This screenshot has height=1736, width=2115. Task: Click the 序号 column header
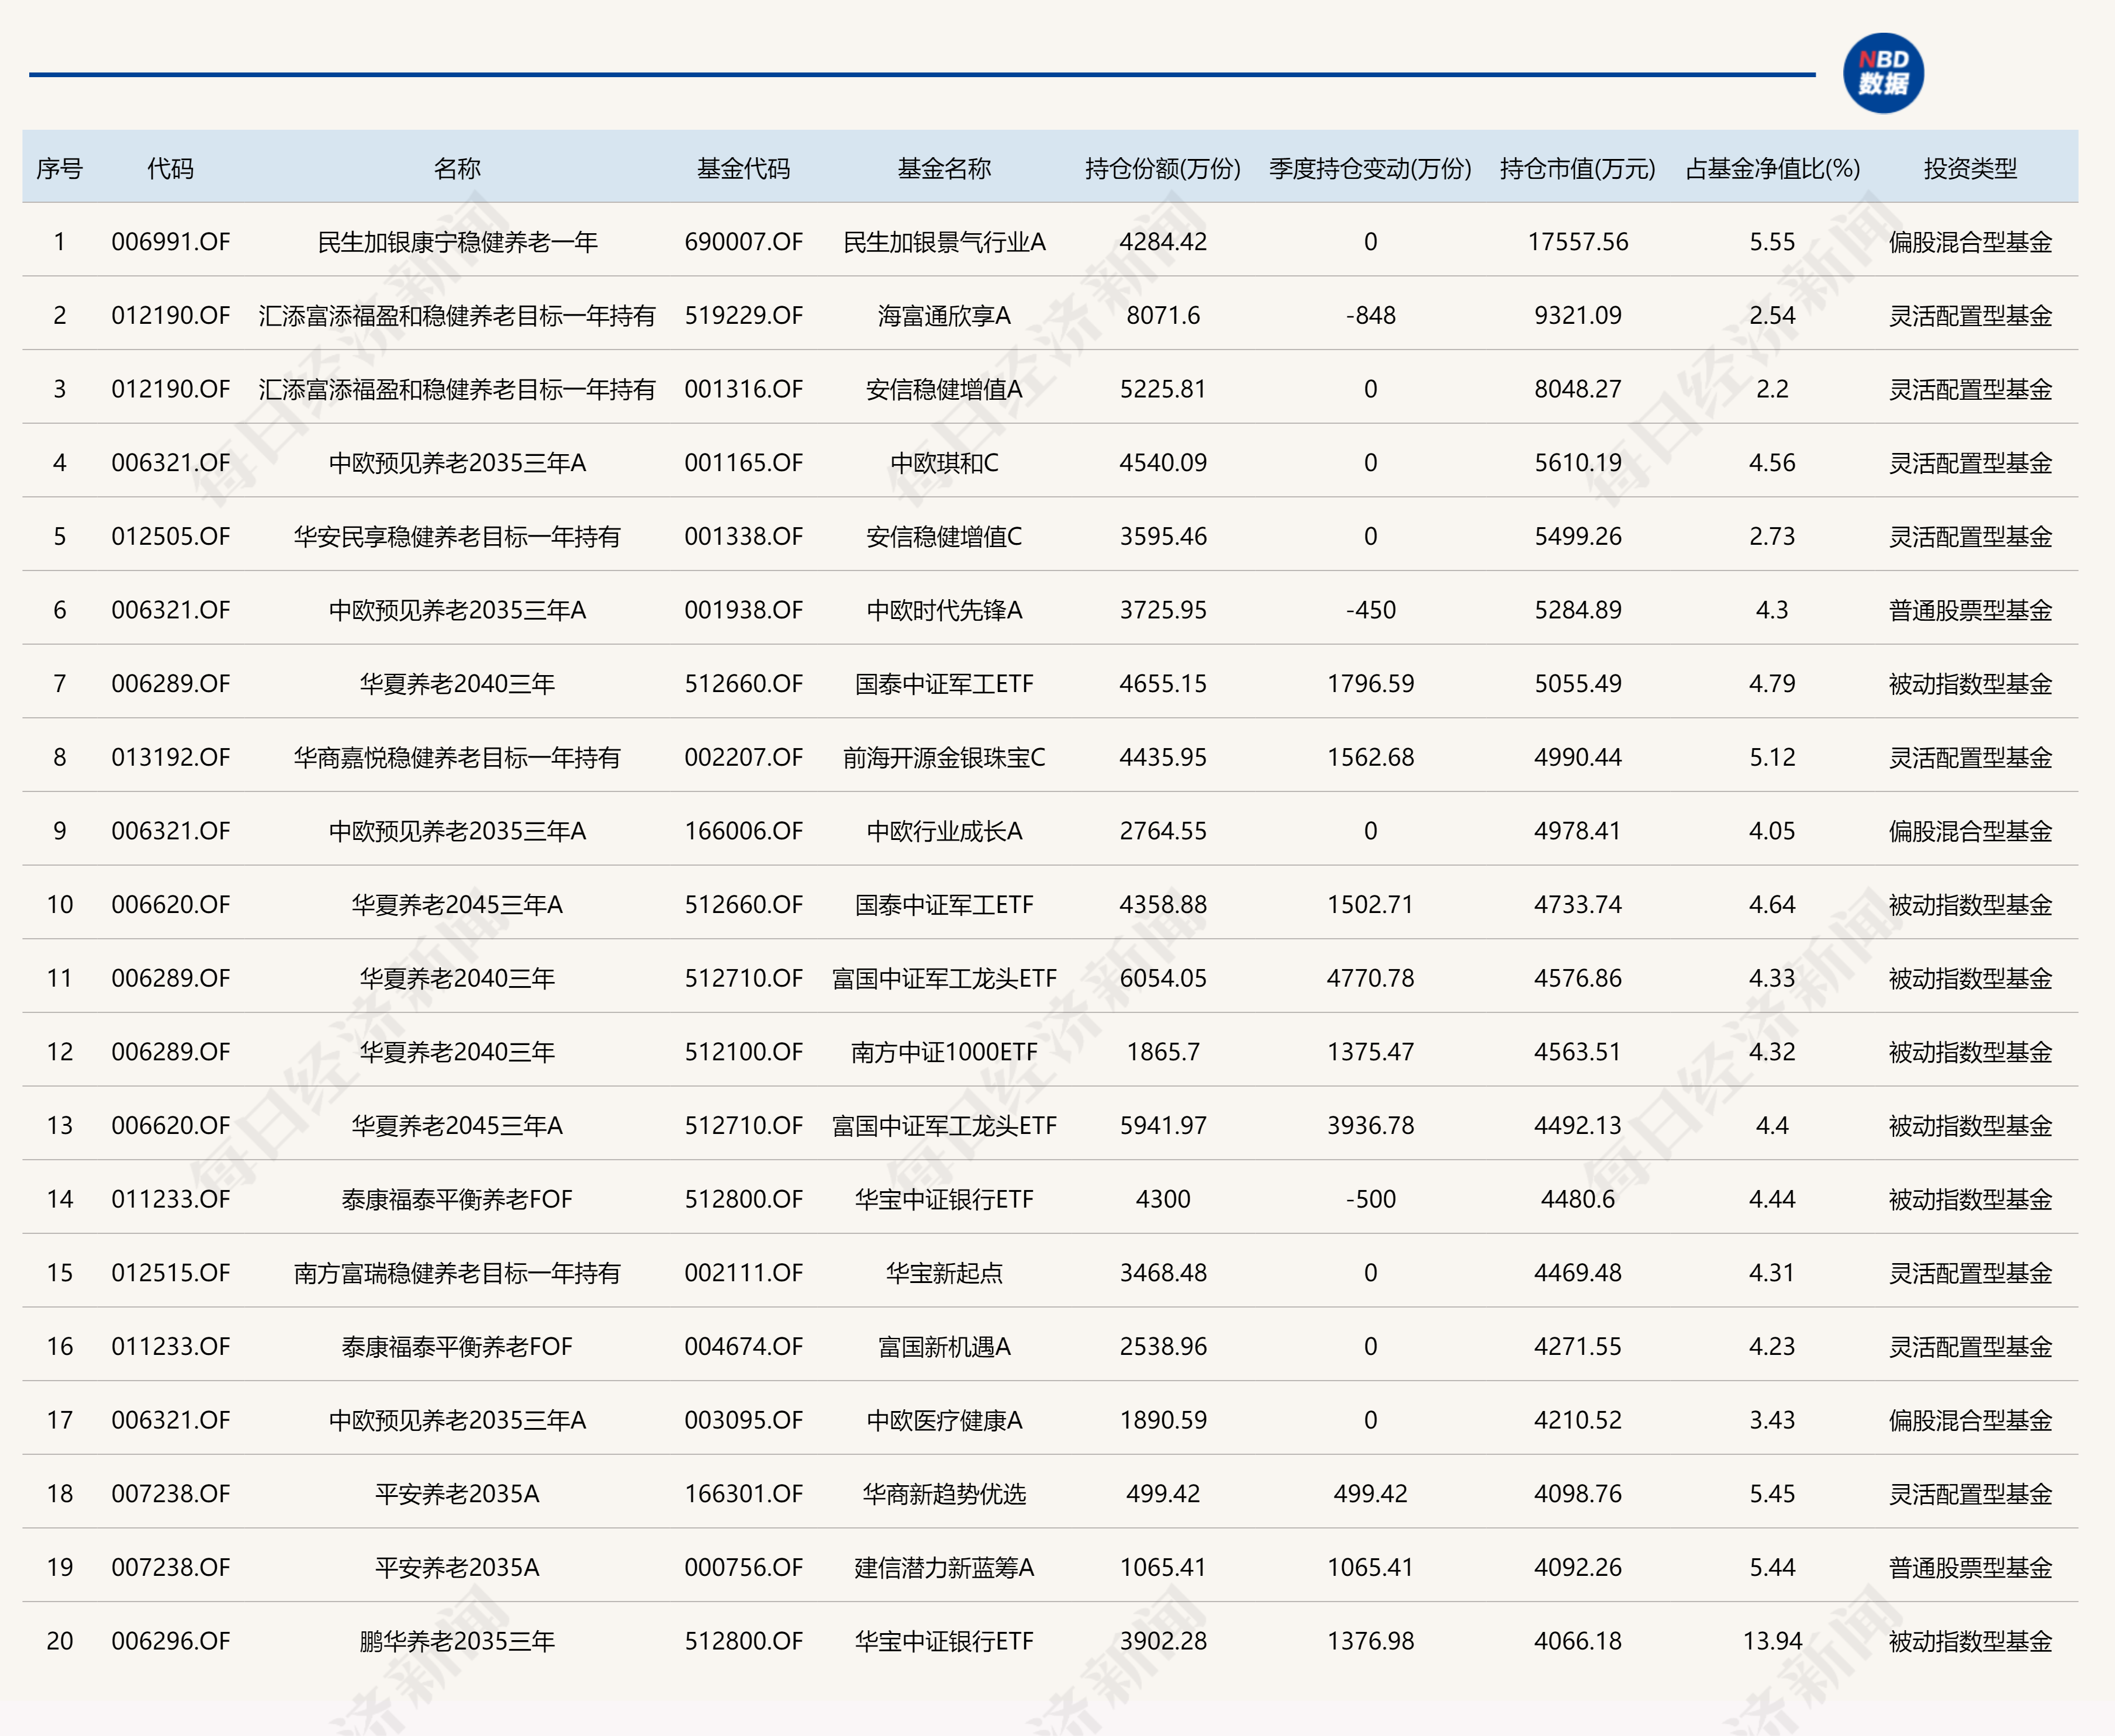[59, 168]
